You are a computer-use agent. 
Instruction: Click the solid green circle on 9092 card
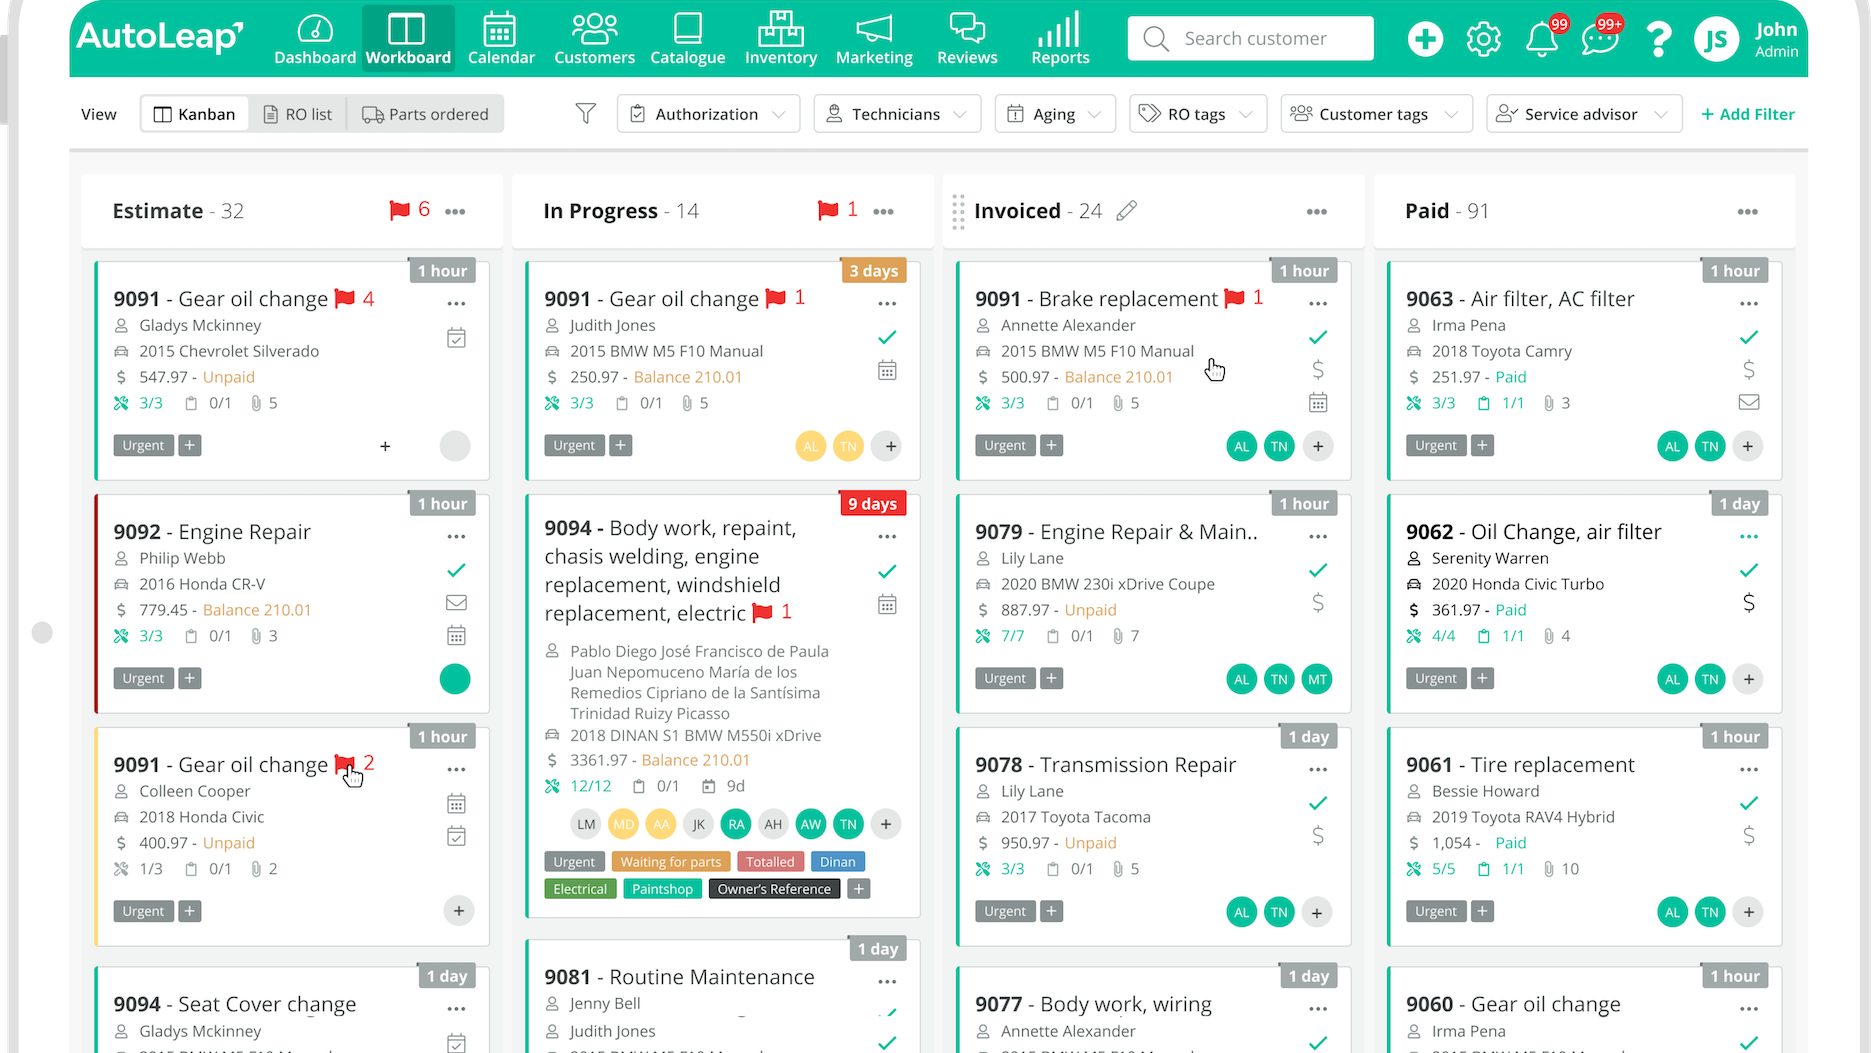tap(455, 679)
